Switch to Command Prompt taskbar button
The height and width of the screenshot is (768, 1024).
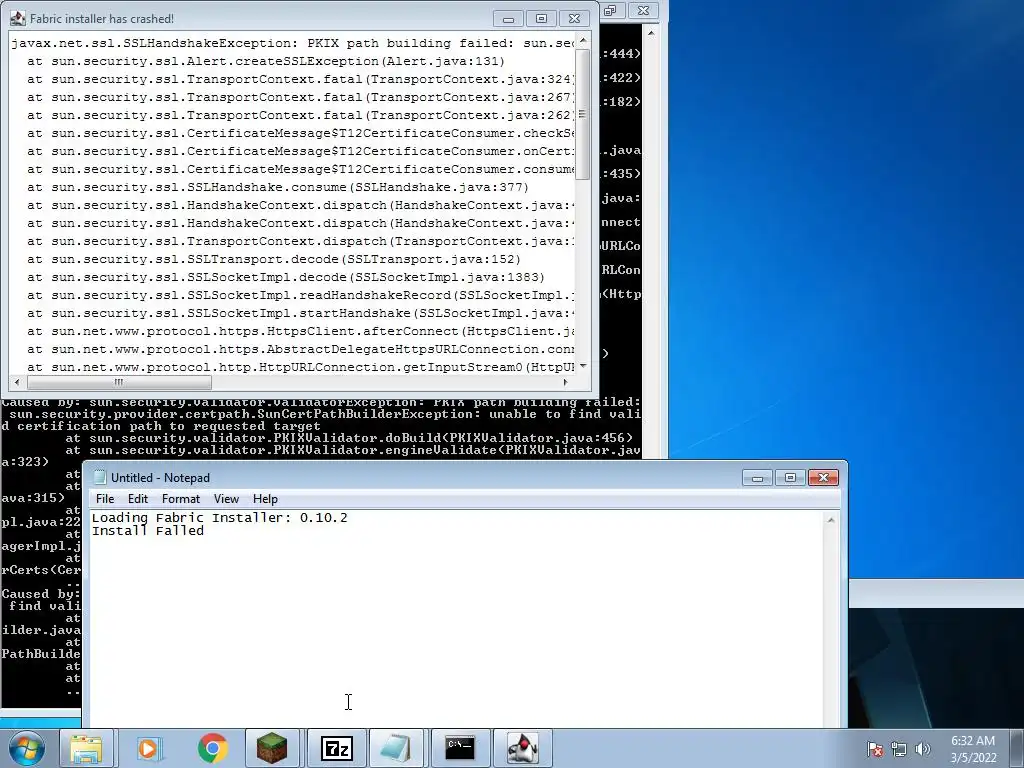click(460, 748)
